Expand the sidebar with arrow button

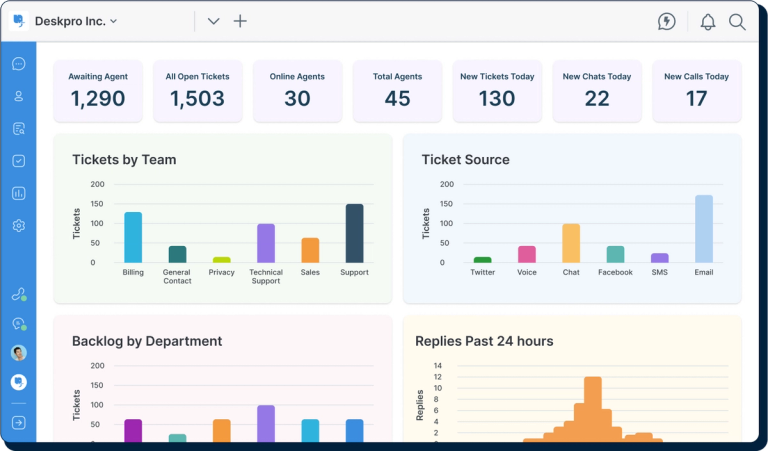tap(18, 423)
